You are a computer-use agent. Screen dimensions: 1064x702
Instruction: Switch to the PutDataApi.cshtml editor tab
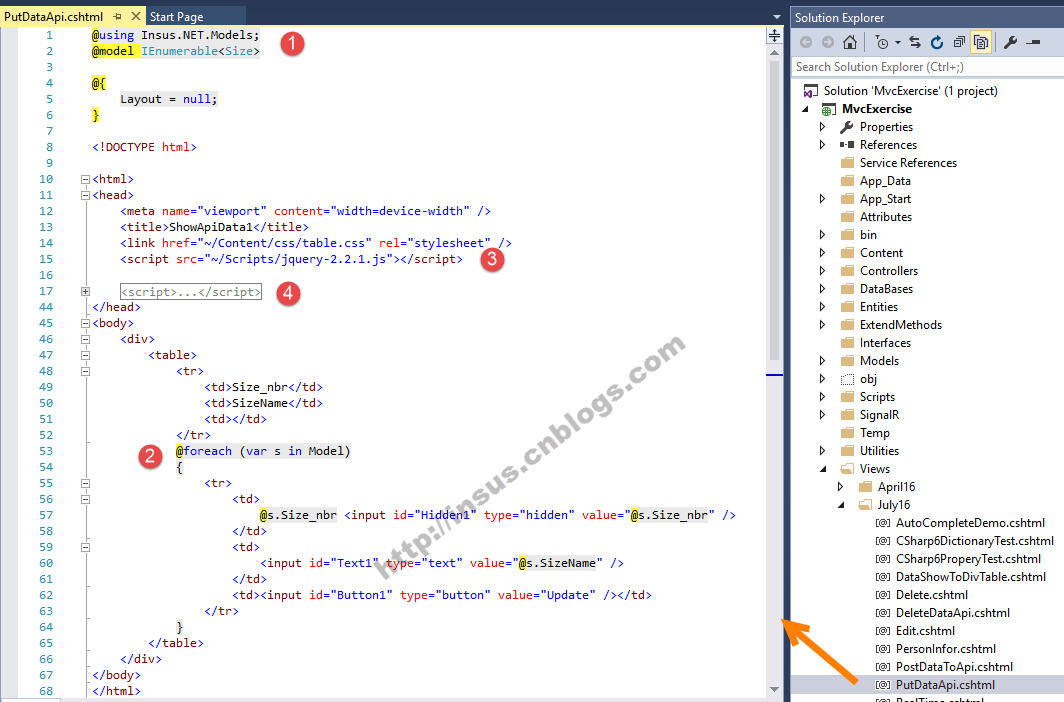[x=54, y=16]
